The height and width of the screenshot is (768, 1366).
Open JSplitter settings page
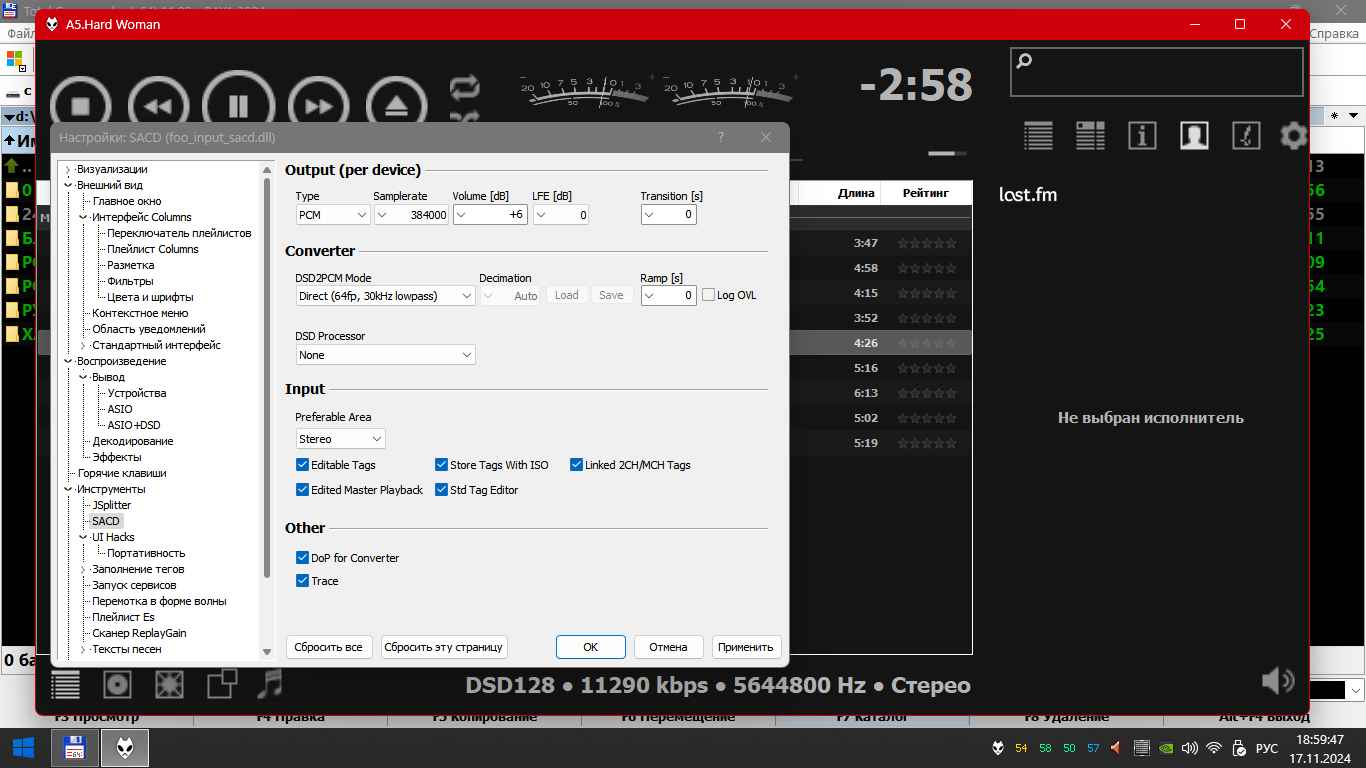tap(111, 505)
